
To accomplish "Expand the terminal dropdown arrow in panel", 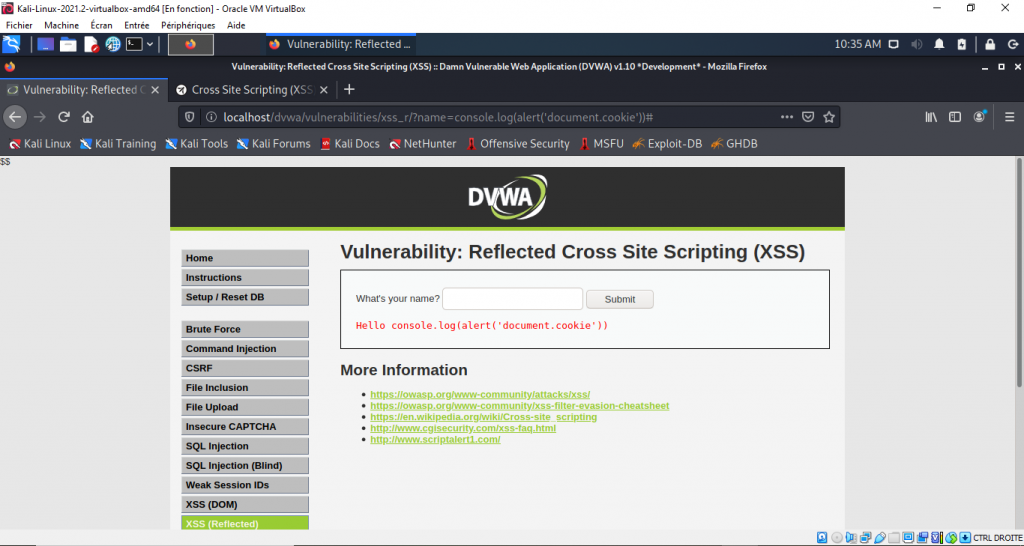I will coord(150,44).
